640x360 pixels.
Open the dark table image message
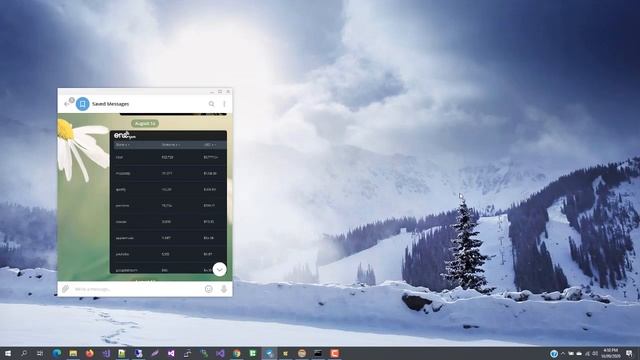coord(168,202)
